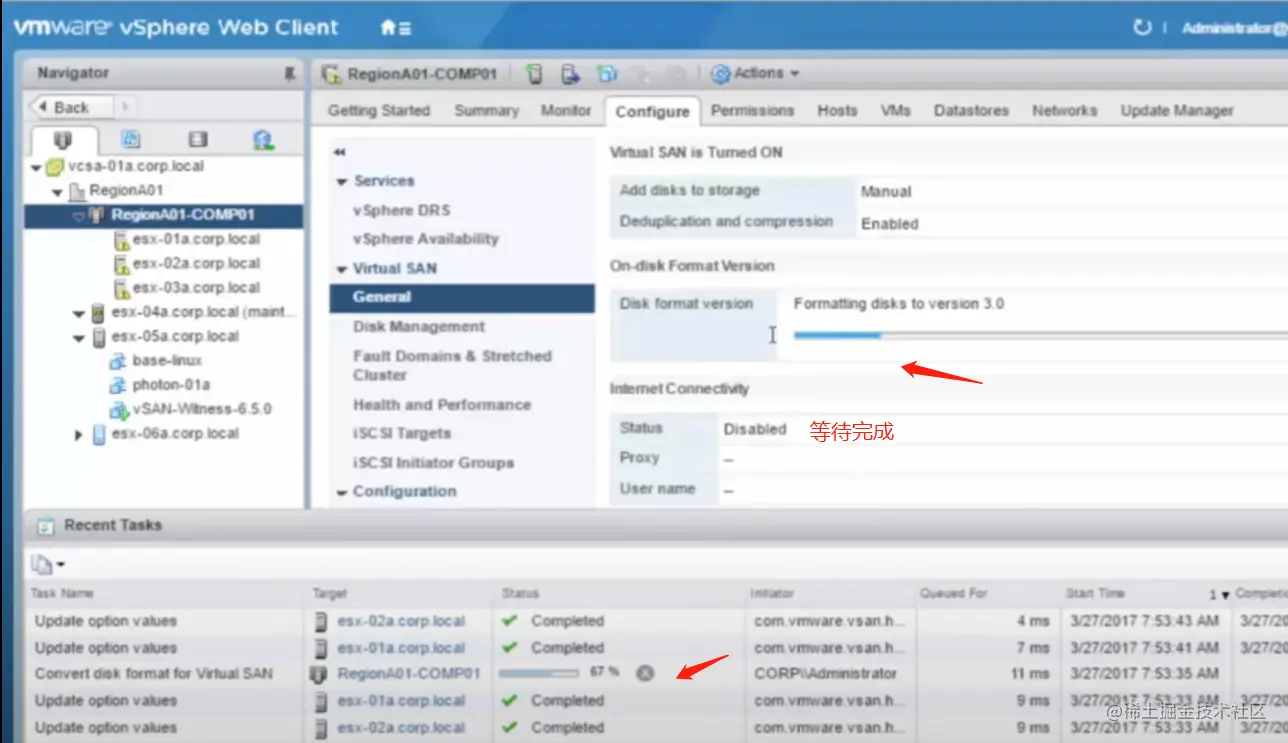Image resolution: width=1288 pixels, height=743 pixels.
Task: Collapse the Configuration section
Action: (x=342, y=493)
